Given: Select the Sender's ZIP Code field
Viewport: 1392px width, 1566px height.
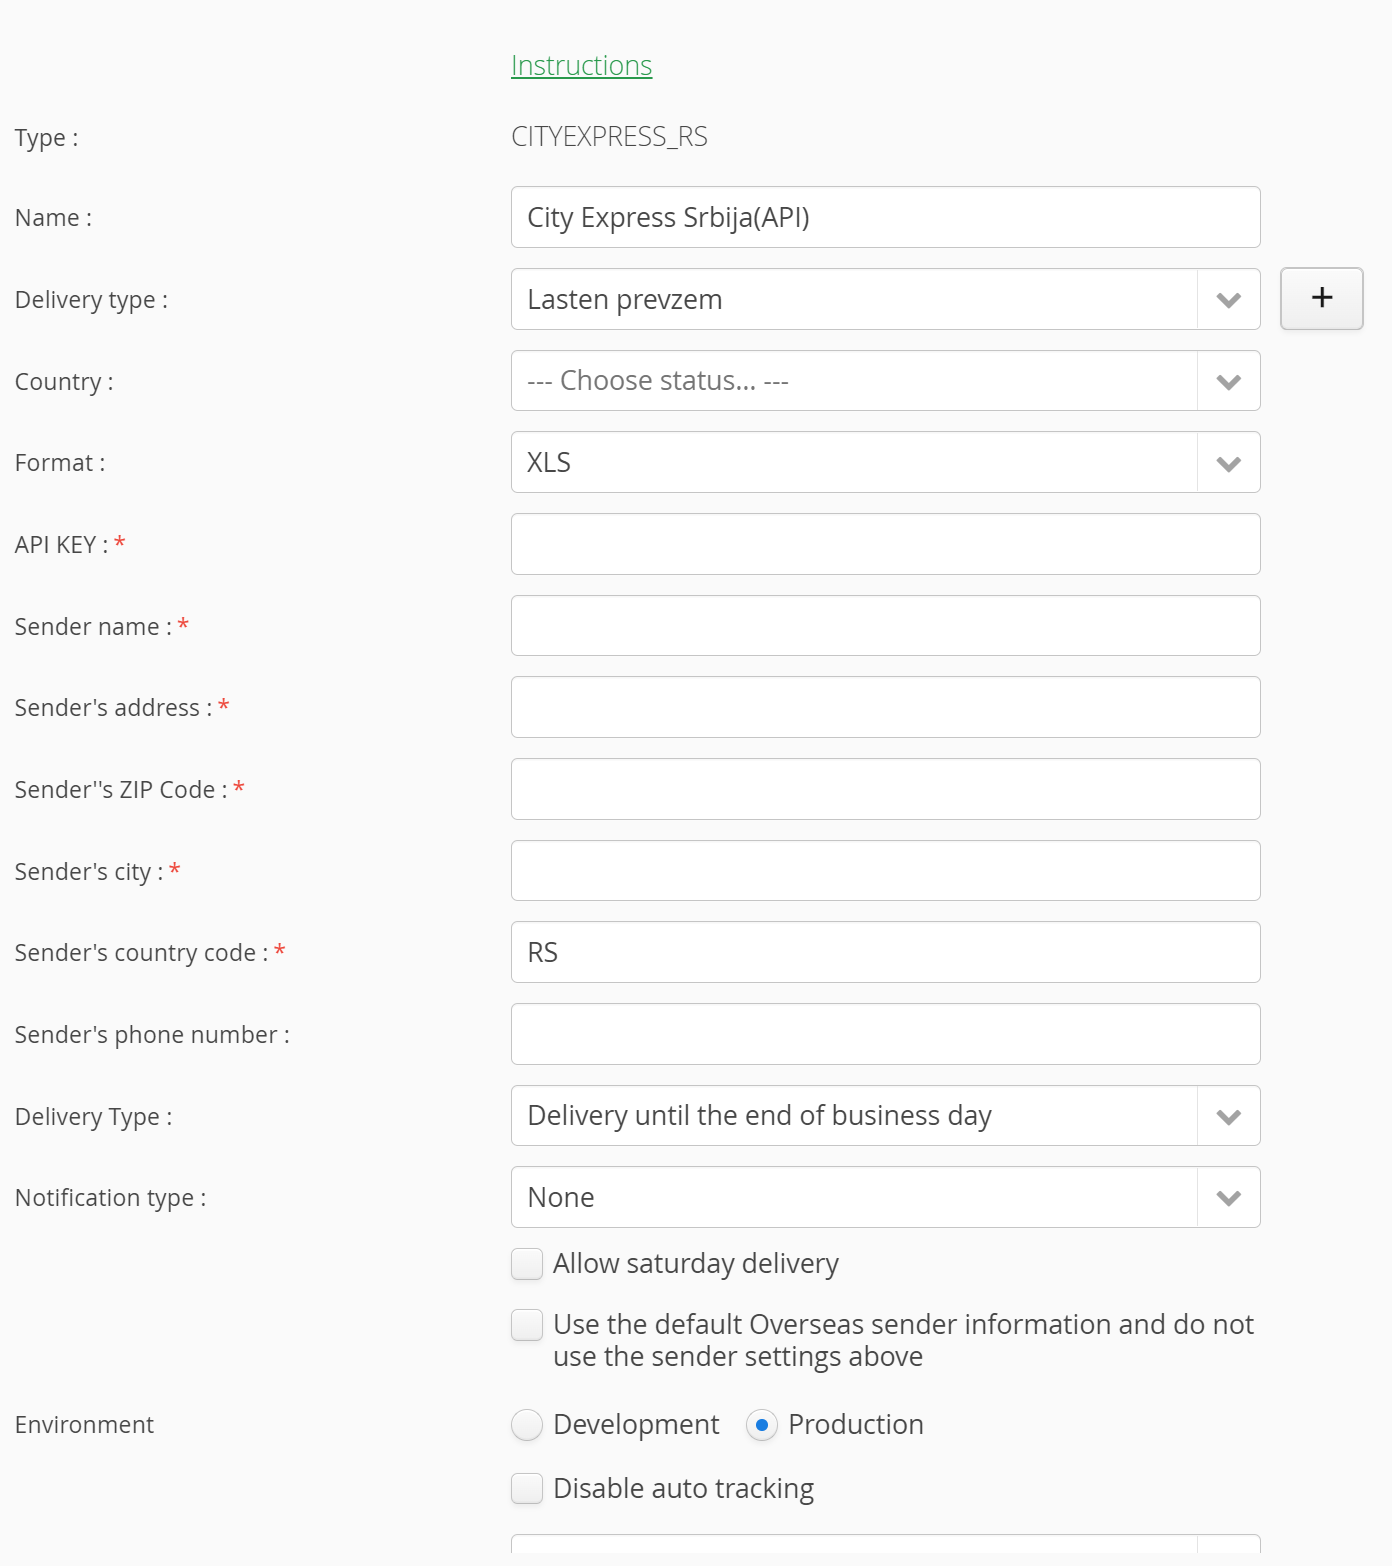Looking at the screenshot, I should pyautogui.click(x=885, y=789).
